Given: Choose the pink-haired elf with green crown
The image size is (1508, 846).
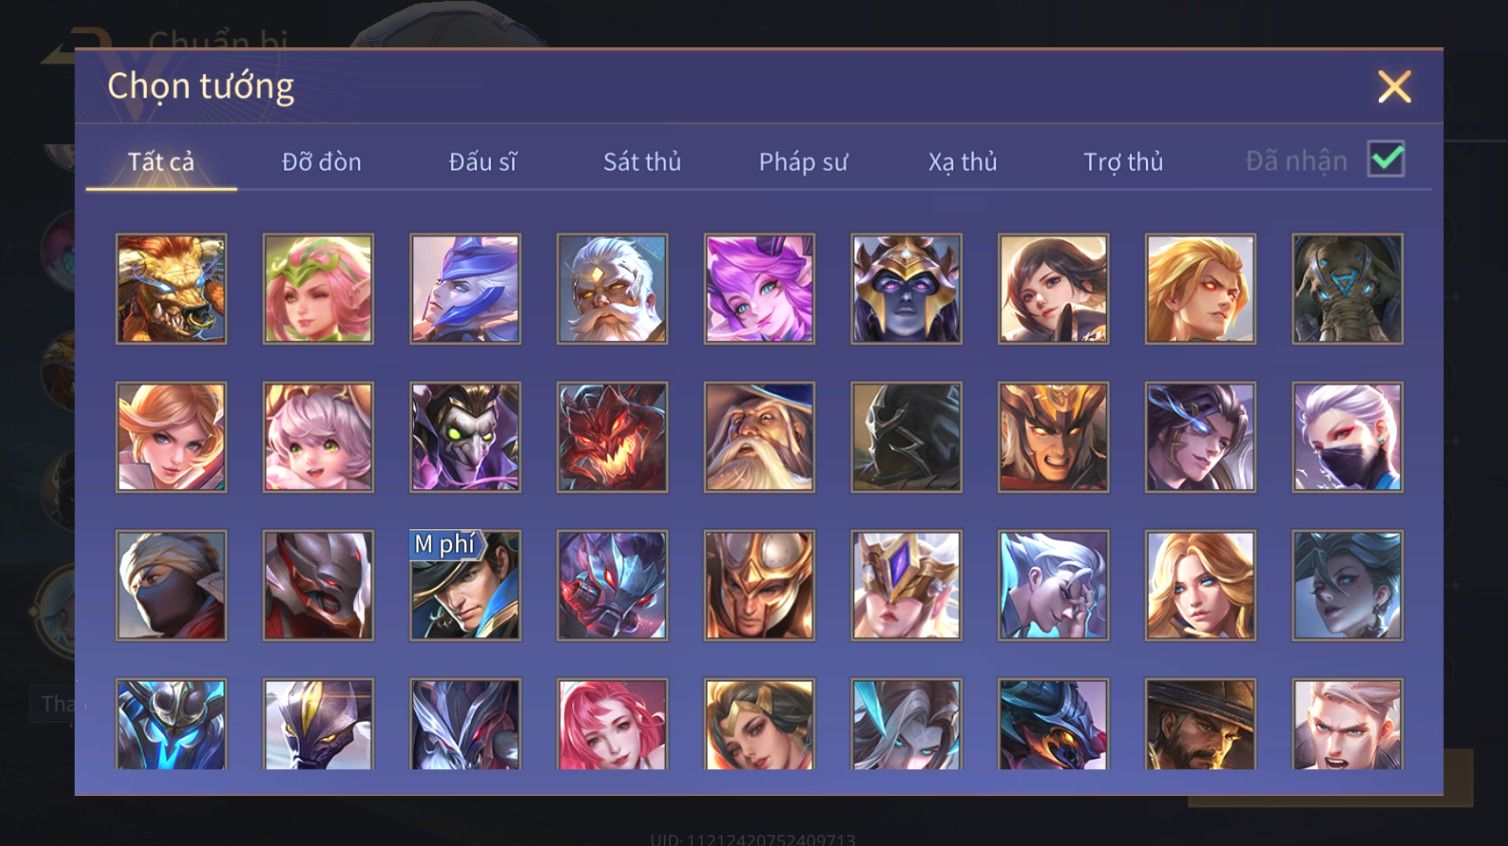Looking at the screenshot, I should (318, 289).
